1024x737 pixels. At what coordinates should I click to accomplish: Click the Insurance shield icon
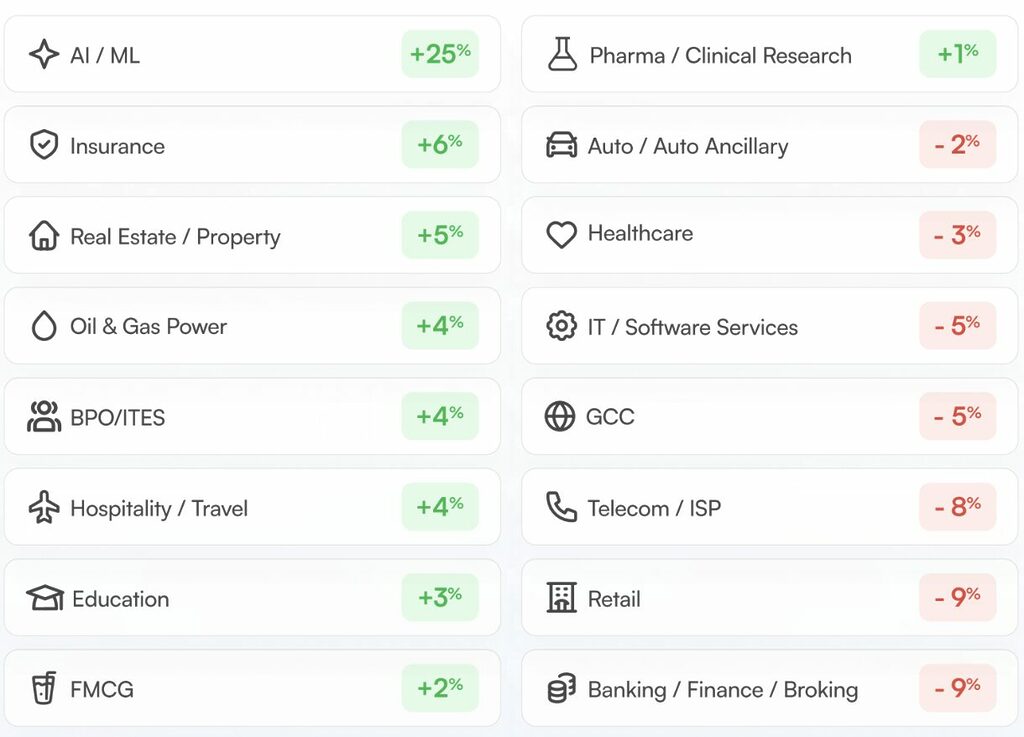coord(44,144)
